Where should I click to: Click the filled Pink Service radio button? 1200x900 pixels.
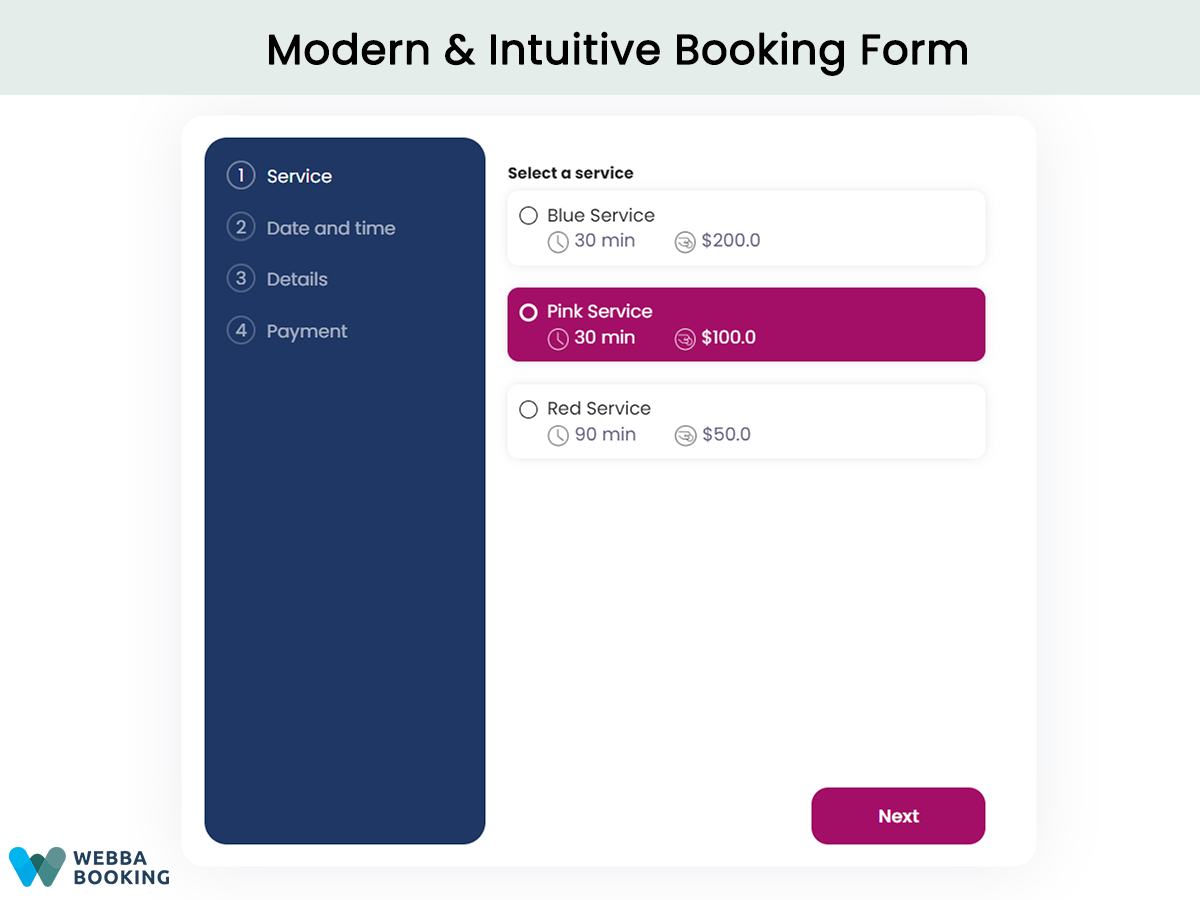(x=528, y=312)
